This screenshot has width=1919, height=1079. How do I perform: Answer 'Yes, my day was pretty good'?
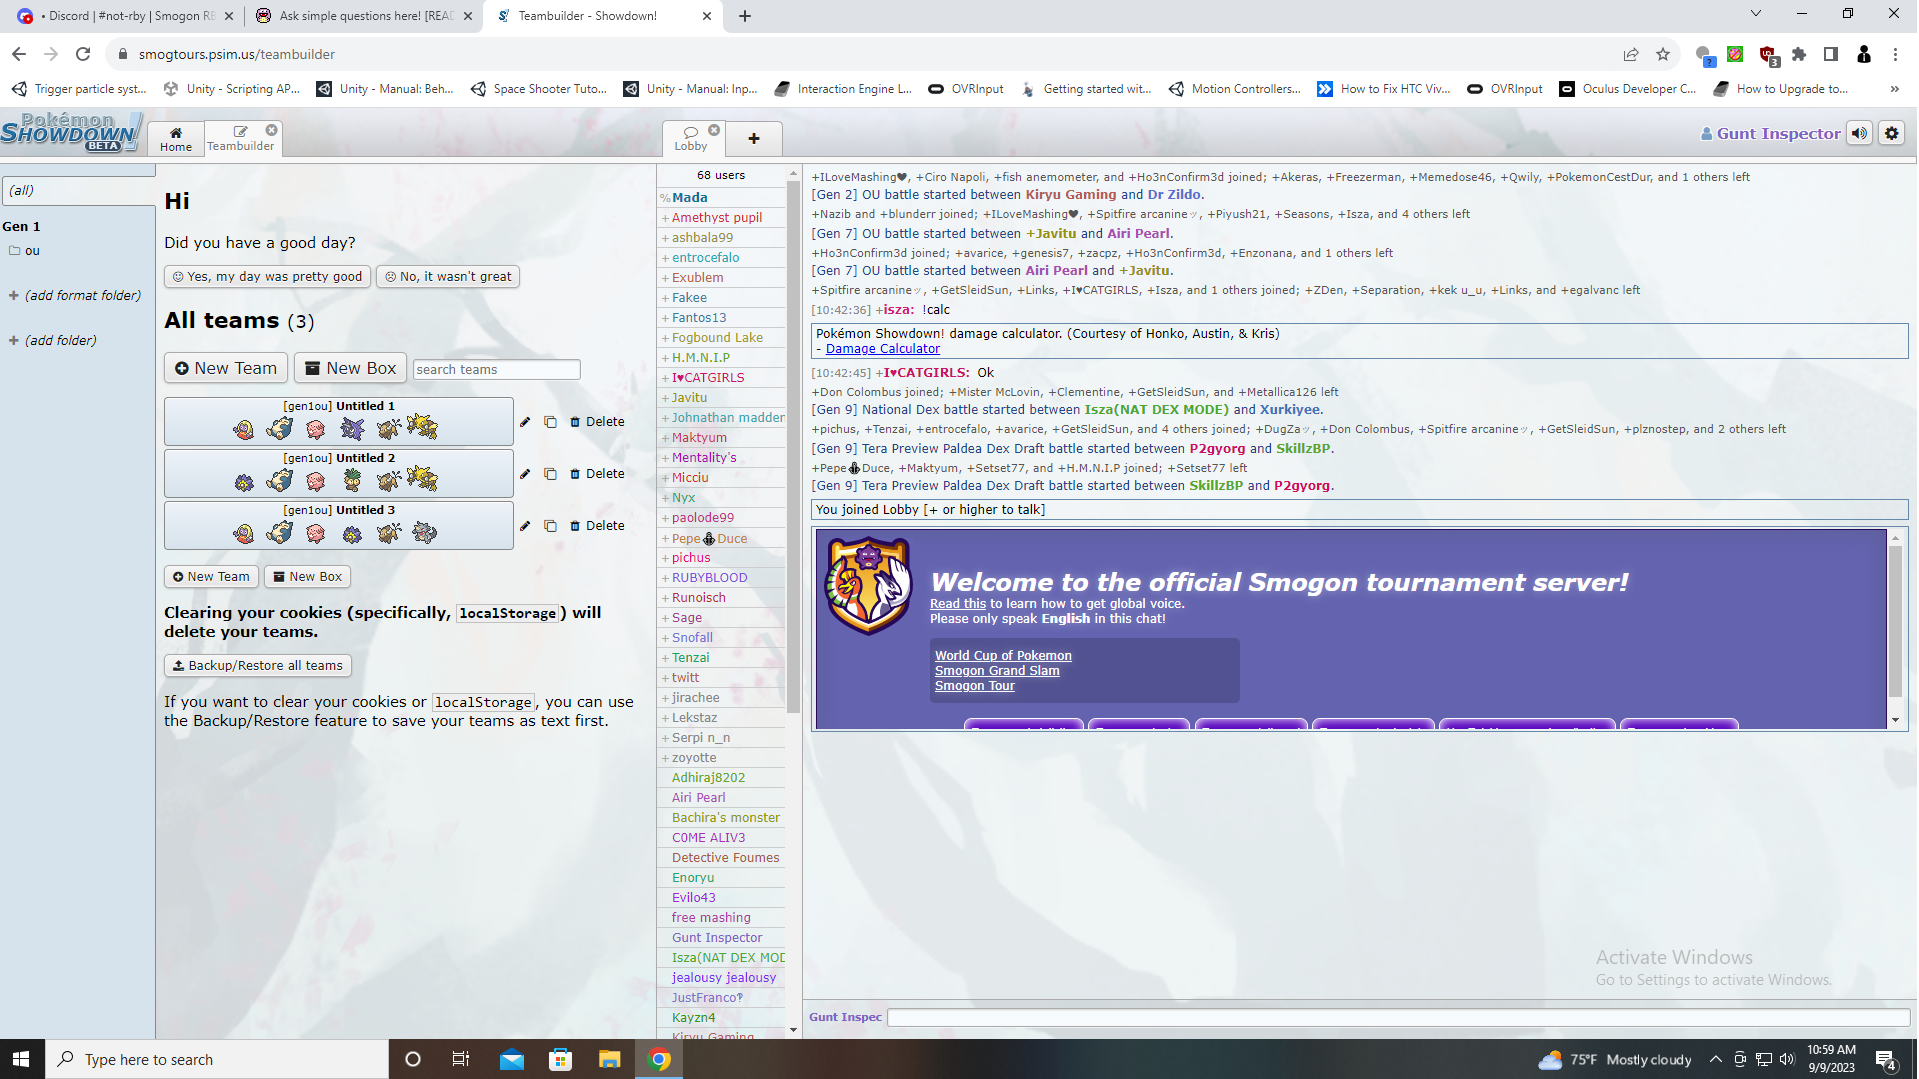[267, 277]
